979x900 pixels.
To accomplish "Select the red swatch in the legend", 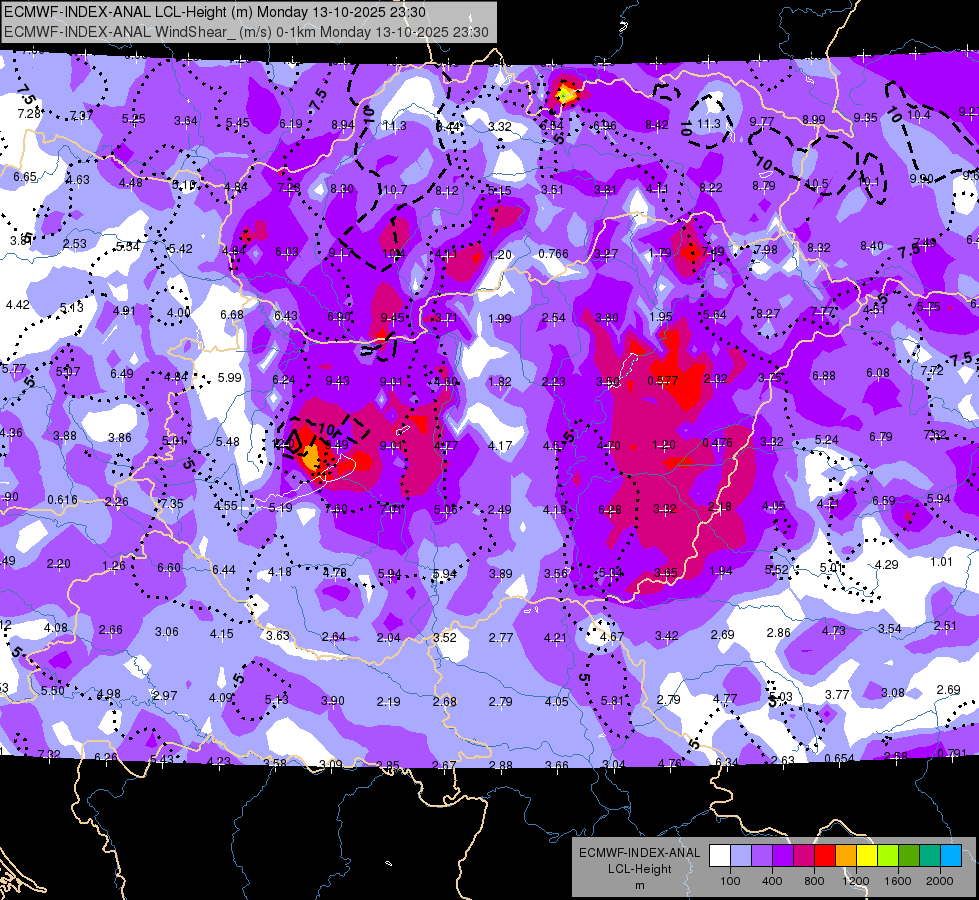I will 825,855.
